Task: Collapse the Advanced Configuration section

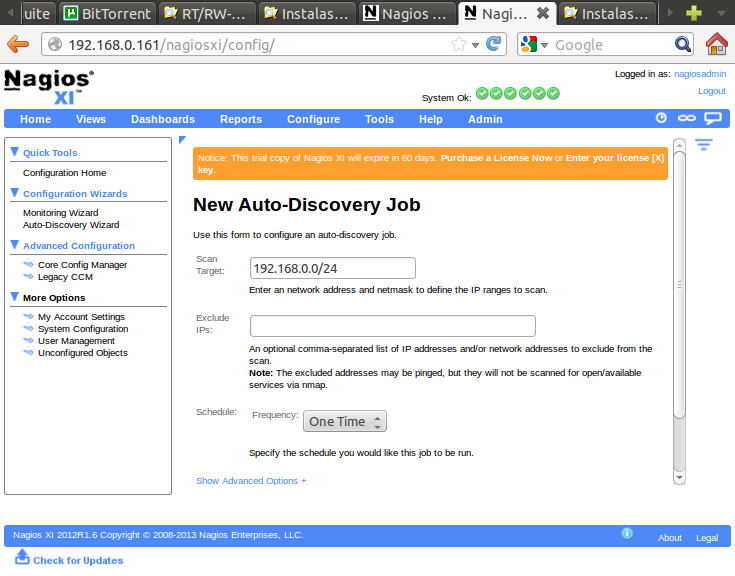Action: (15, 245)
